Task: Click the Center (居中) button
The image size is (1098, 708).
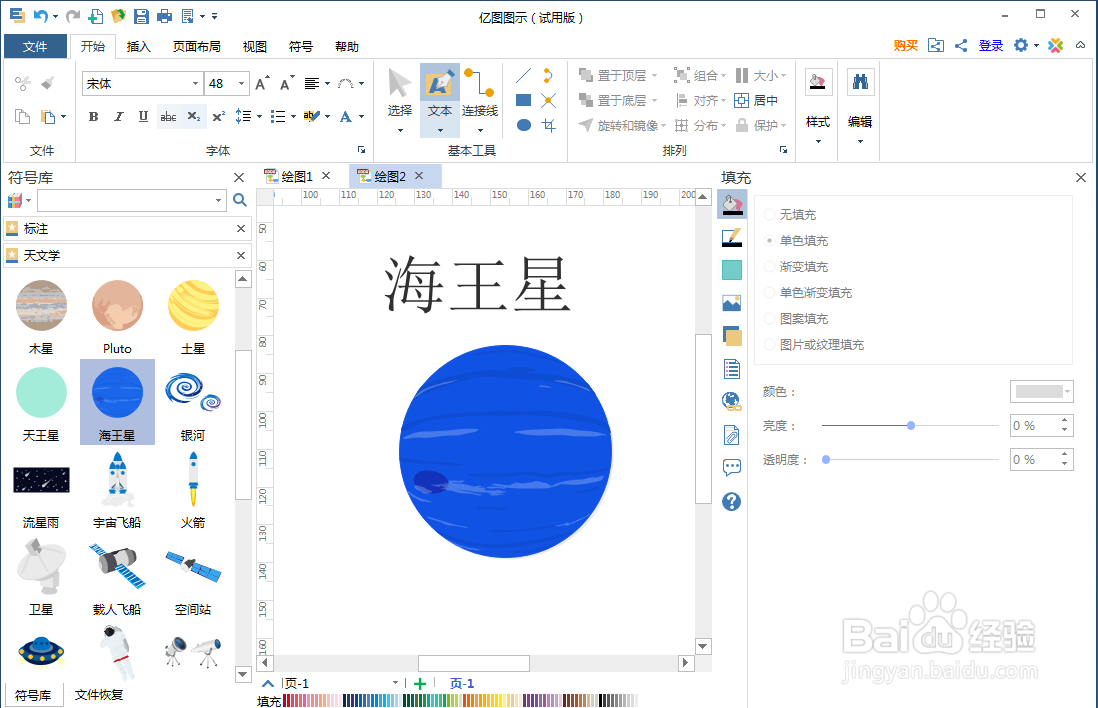Action: [x=756, y=101]
